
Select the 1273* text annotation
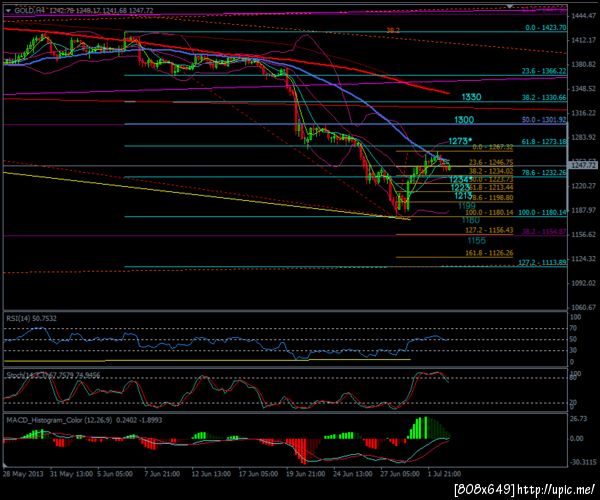click(x=460, y=141)
